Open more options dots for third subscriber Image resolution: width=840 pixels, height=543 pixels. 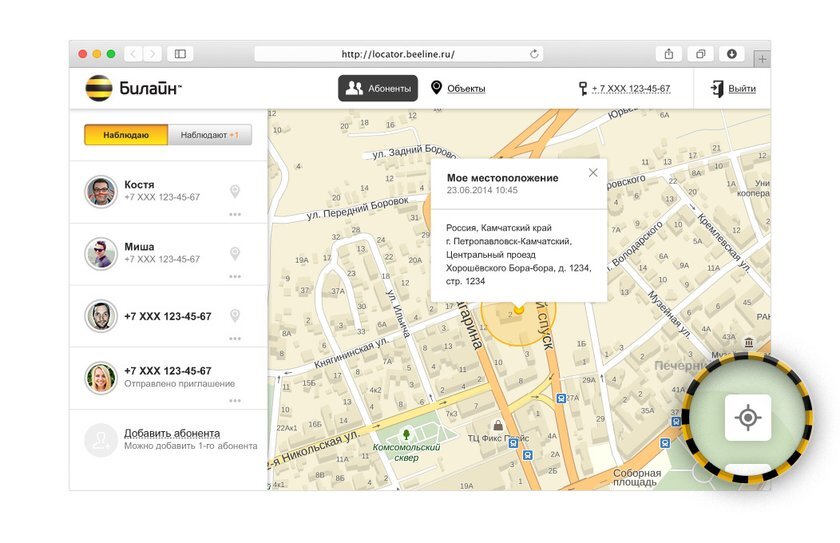235,338
